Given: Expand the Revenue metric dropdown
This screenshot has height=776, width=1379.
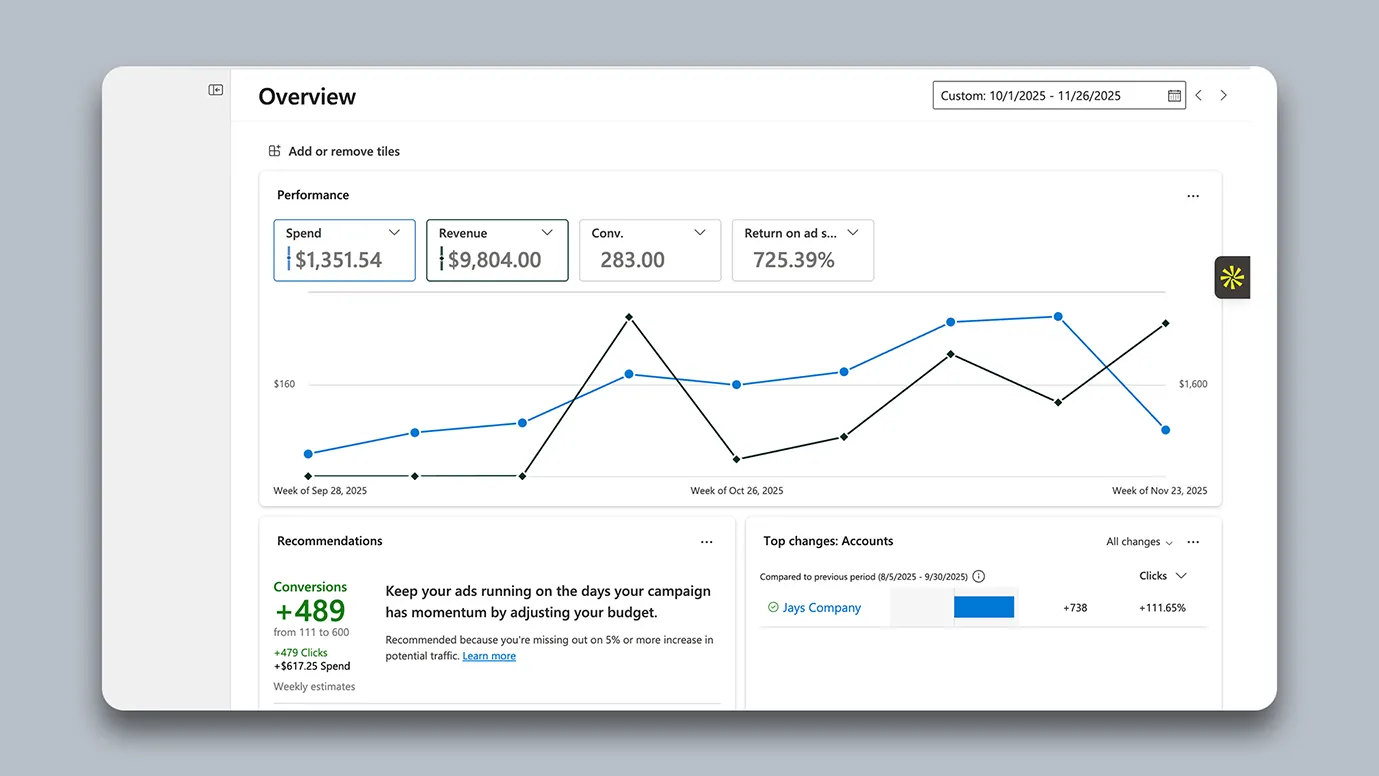Looking at the screenshot, I should [547, 233].
